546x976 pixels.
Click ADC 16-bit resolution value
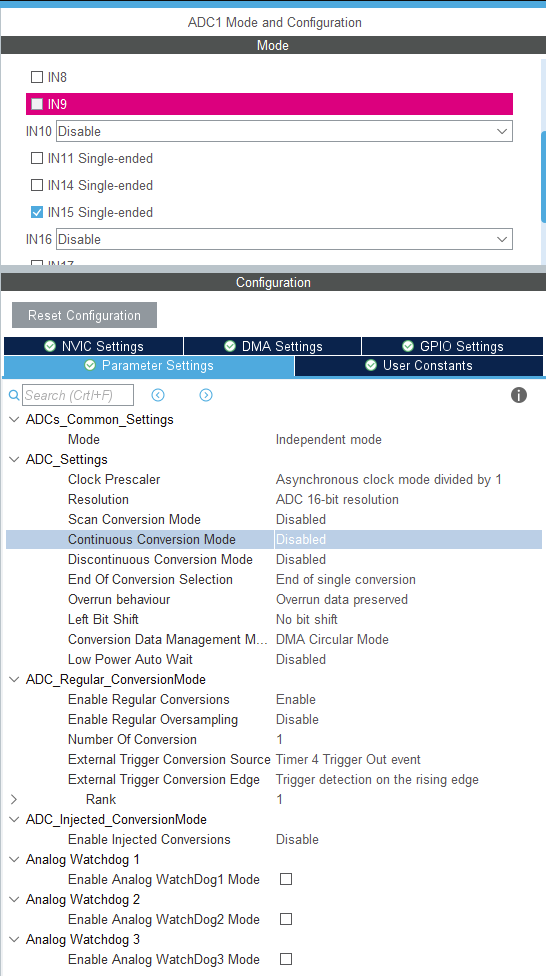pos(337,499)
